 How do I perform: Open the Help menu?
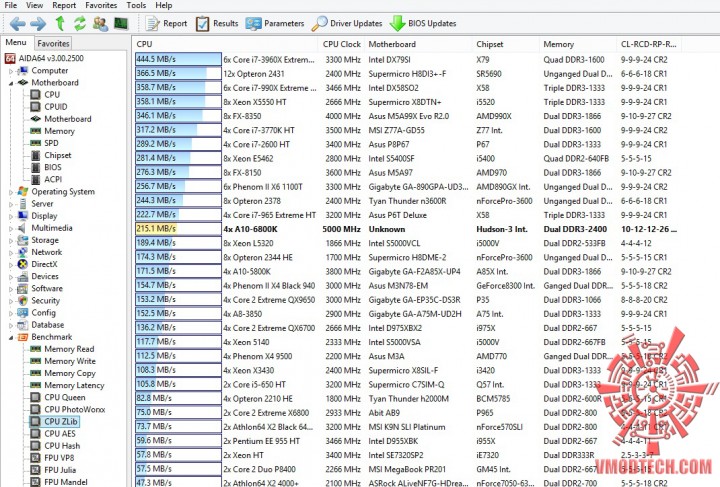tap(163, 6)
